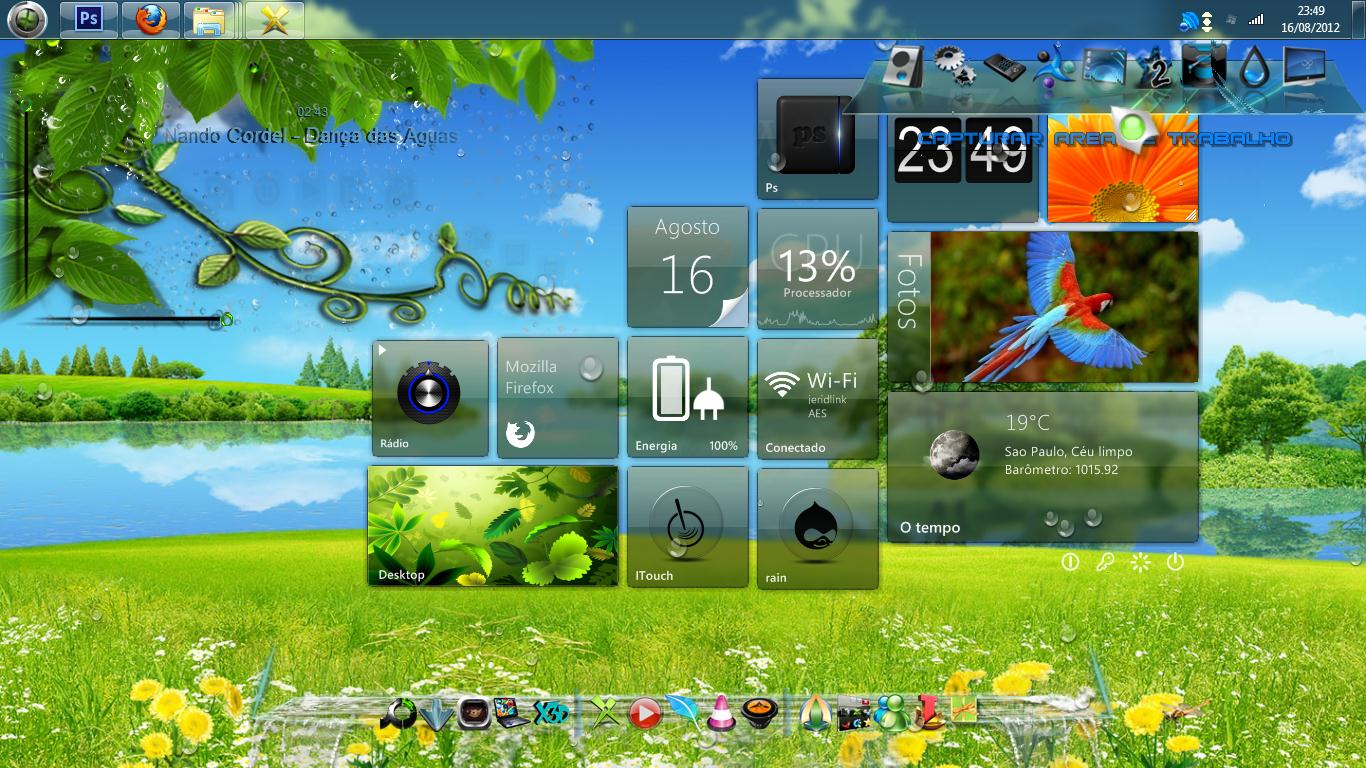Image resolution: width=1366 pixels, height=768 pixels.
Task: Open the Agosto 16 calendar tile
Action: click(x=687, y=267)
